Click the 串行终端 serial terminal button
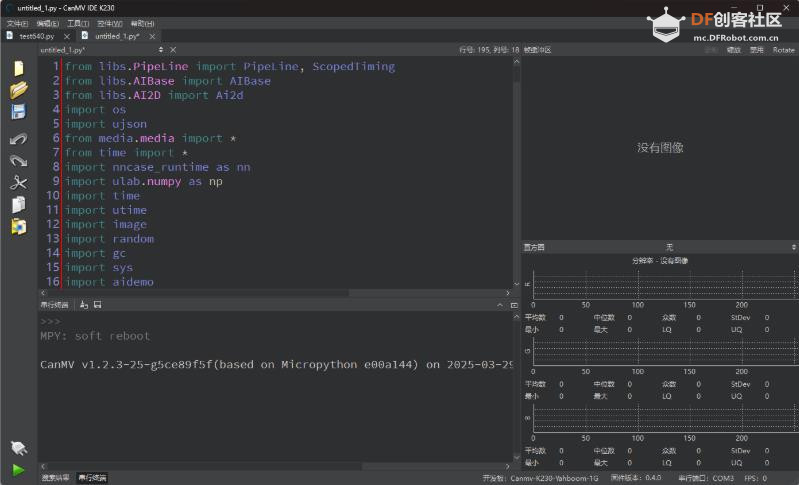The height and width of the screenshot is (485, 799). tap(93, 478)
